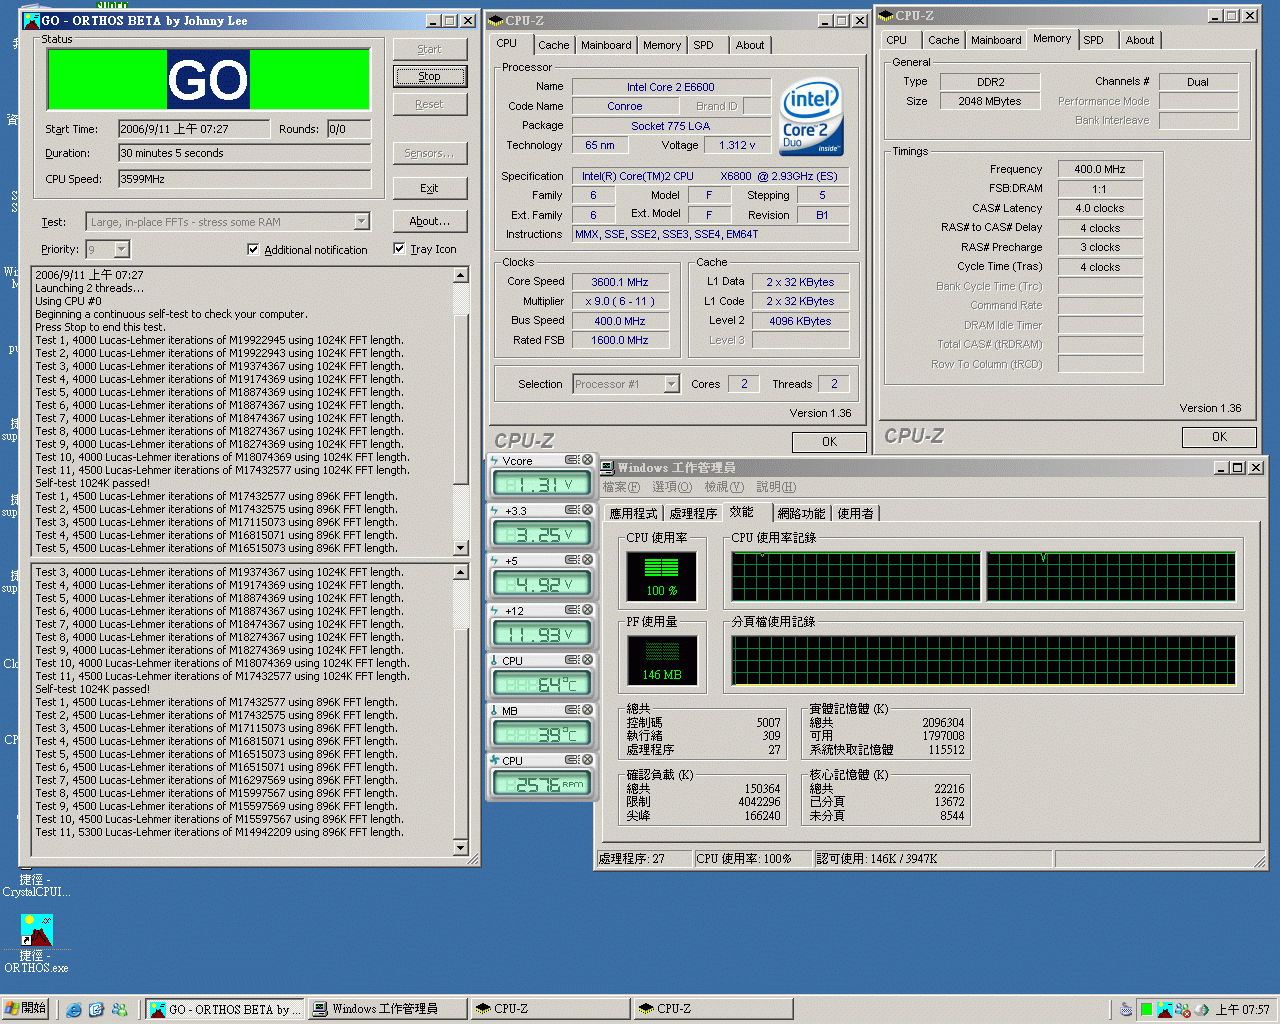Click the 100 % CPU usage meter
Viewport: 1280px width, 1024px height.
pyautogui.click(x=661, y=575)
